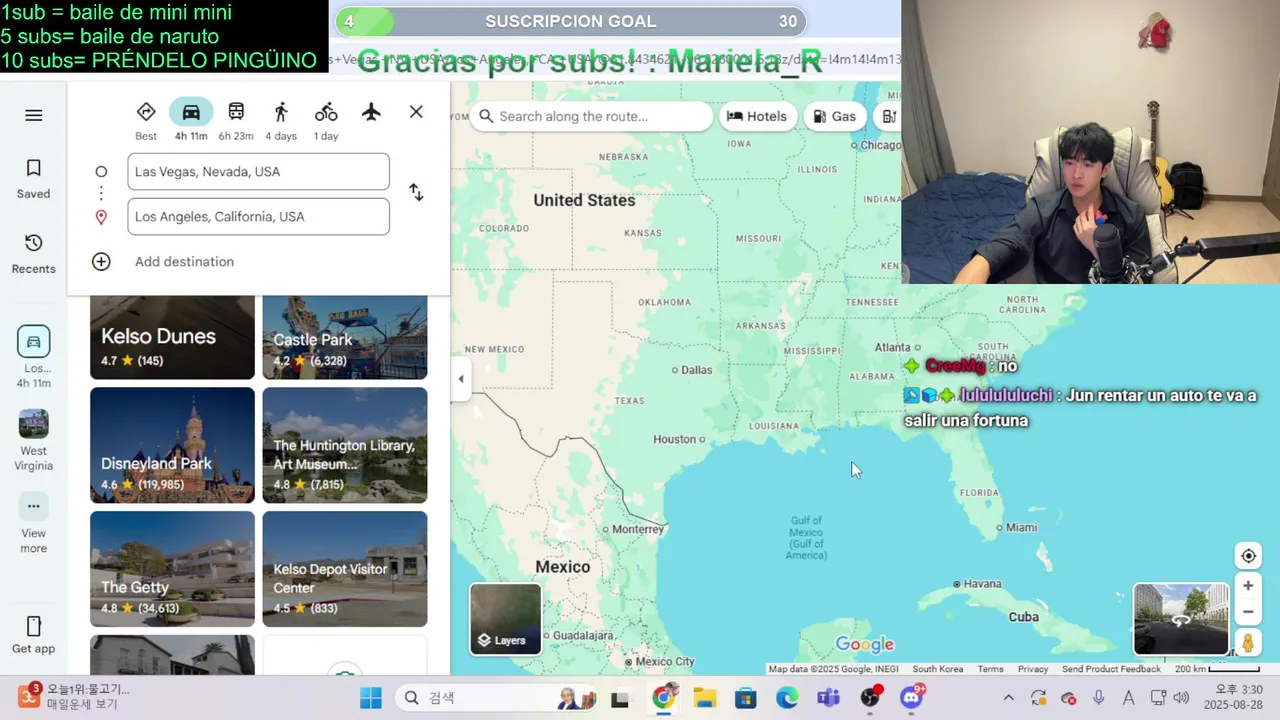Open the Terms link

[990, 669]
